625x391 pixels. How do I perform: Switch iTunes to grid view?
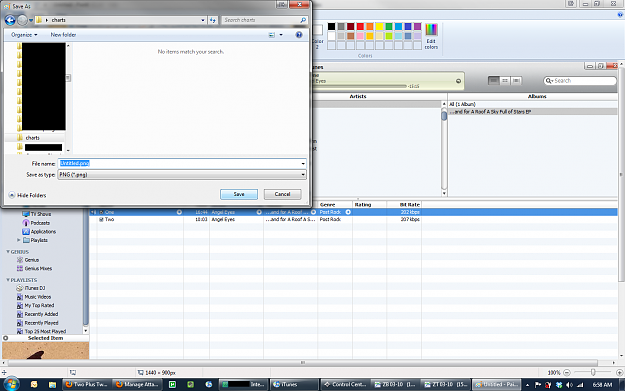point(505,81)
